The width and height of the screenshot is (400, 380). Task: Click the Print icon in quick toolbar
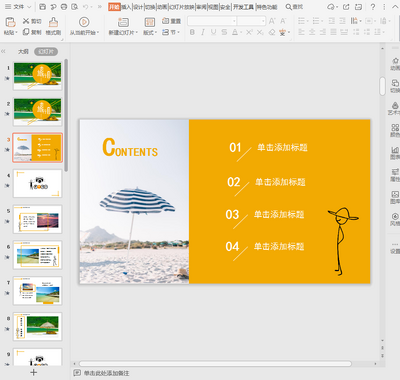(x=64, y=7)
